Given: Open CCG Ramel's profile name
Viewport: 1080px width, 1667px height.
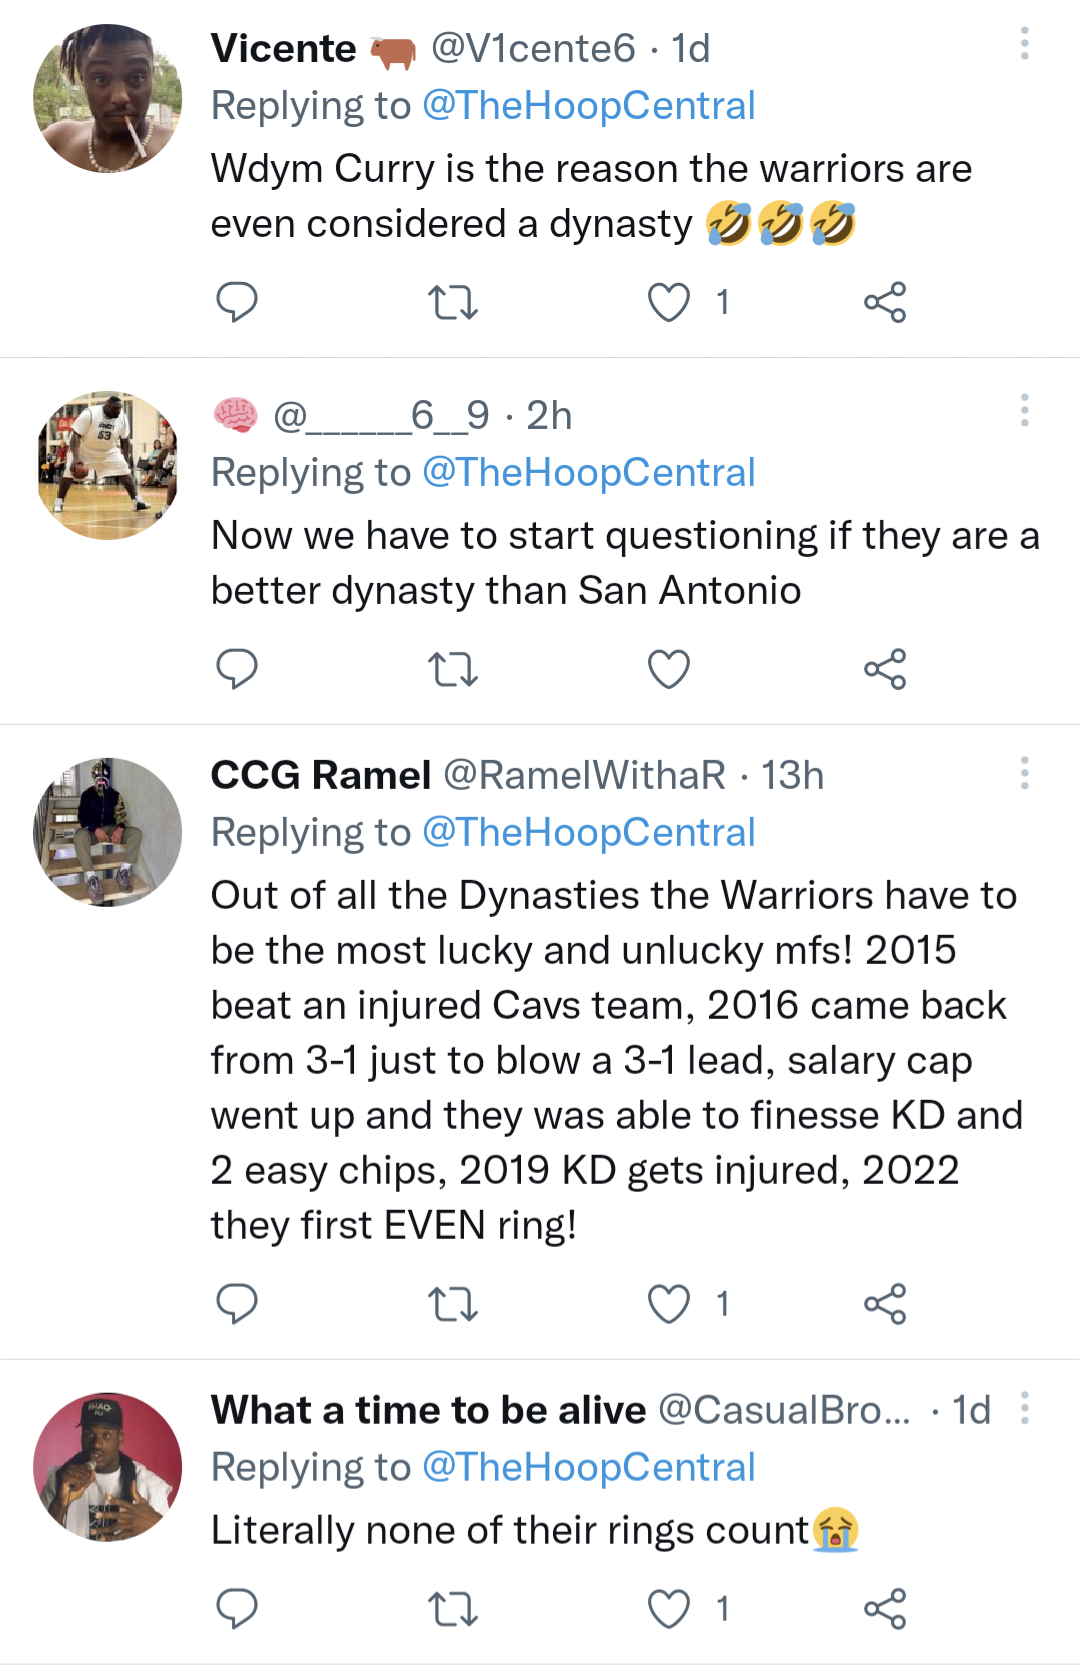Looking at the screenshot, I should point(320,775).
